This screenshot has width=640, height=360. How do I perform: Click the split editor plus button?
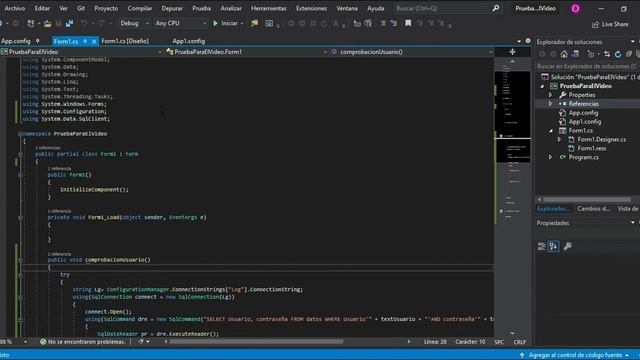pyautogui.click(x=512, y=52)
